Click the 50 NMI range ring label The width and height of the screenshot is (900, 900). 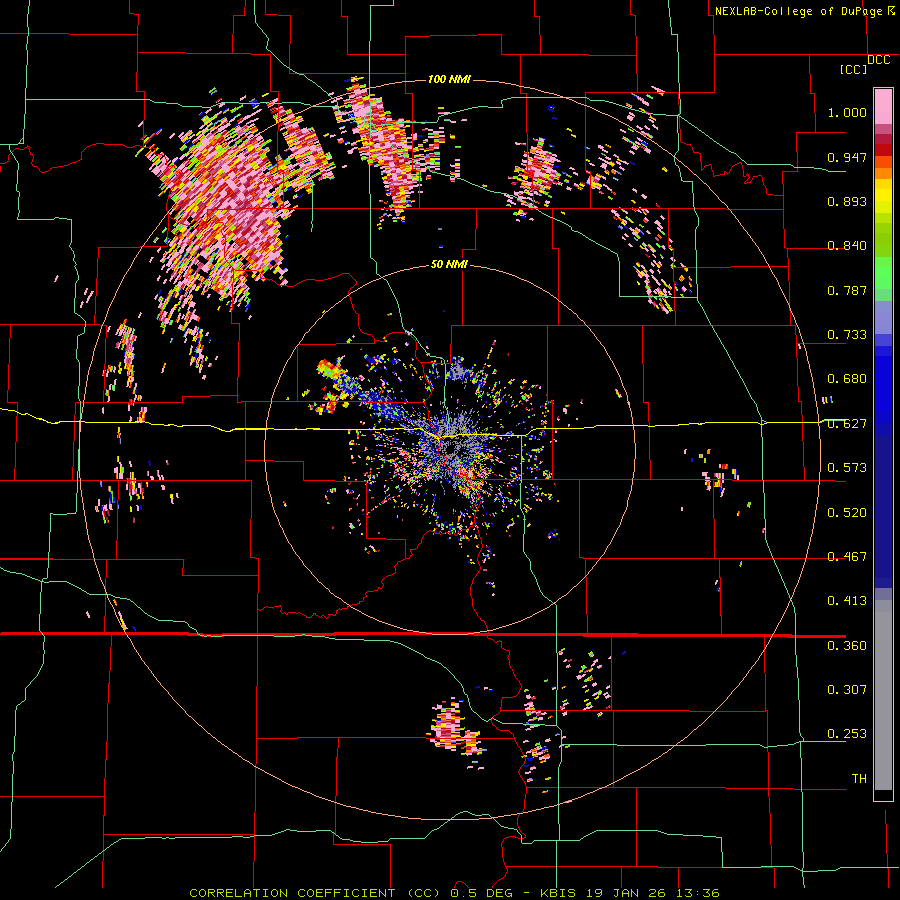[x=449, y=264]
